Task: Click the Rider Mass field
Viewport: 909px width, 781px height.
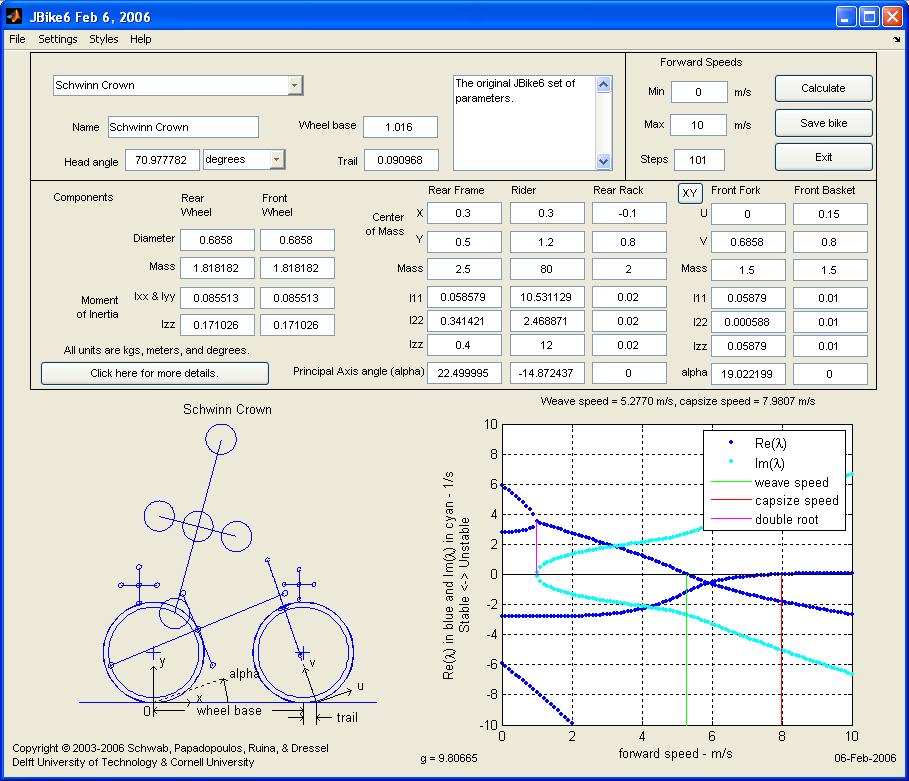Action: (x=546, y=269)
